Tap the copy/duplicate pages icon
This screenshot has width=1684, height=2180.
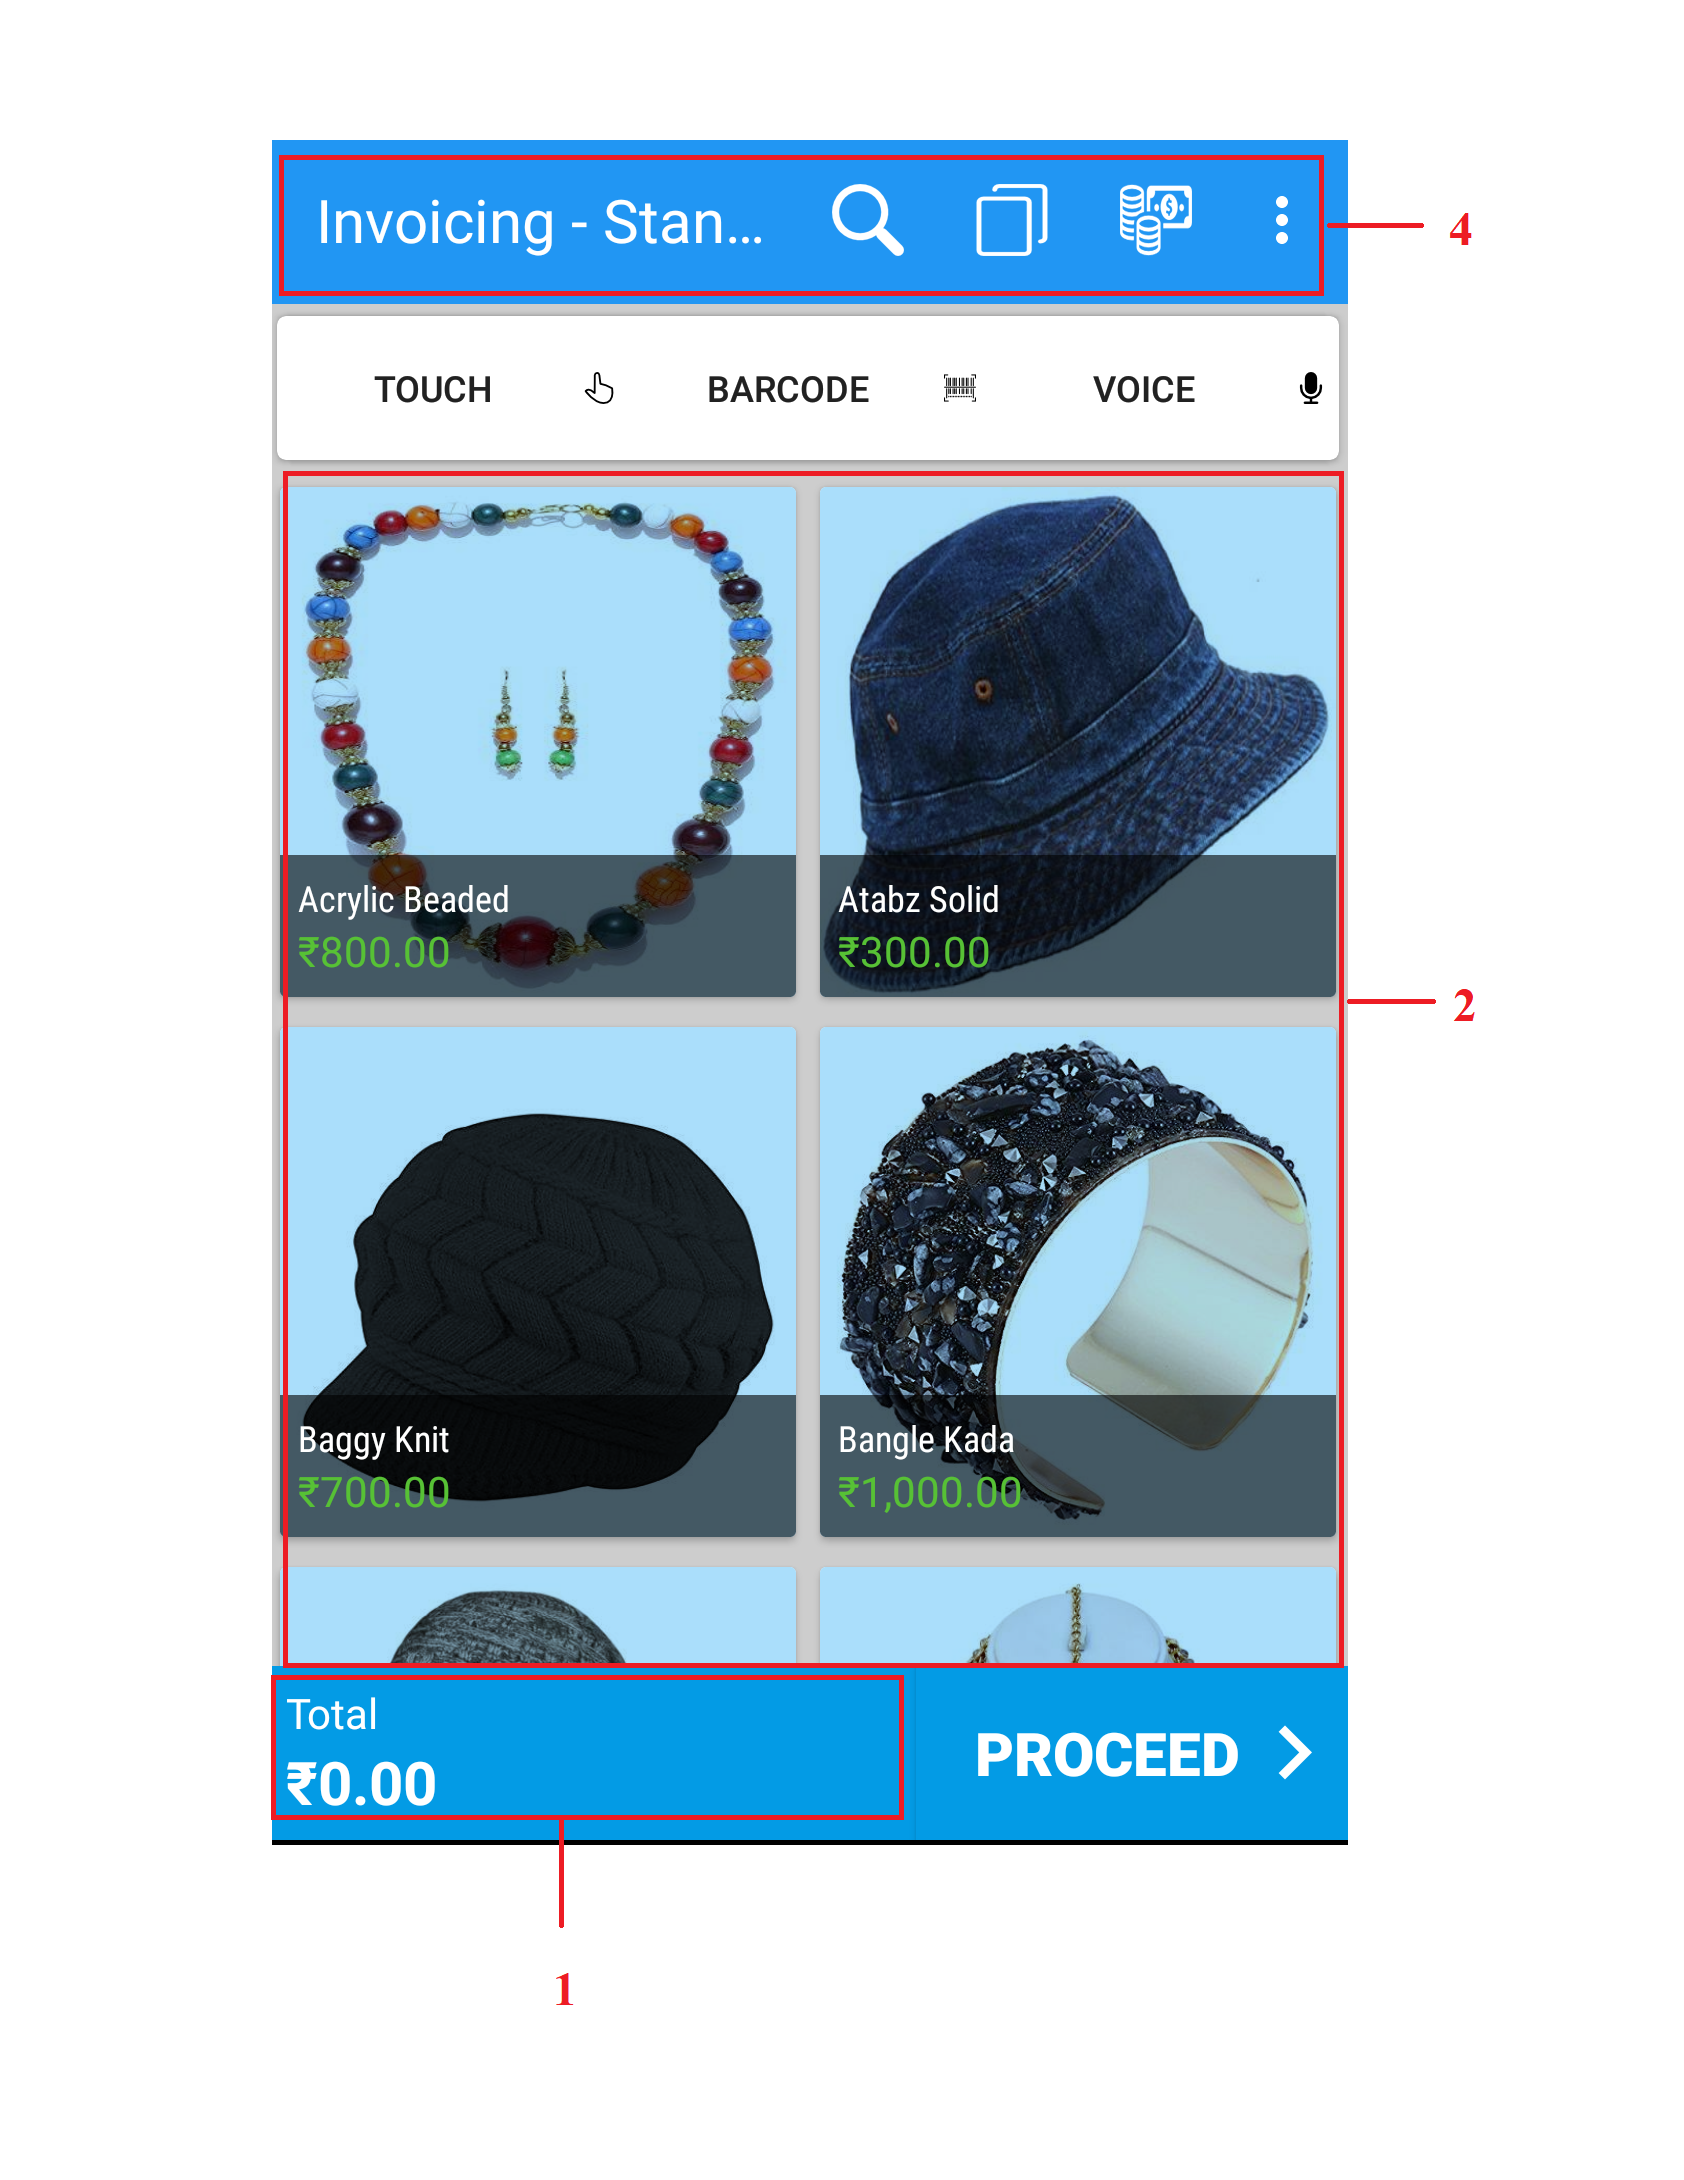pos(1011,220)
